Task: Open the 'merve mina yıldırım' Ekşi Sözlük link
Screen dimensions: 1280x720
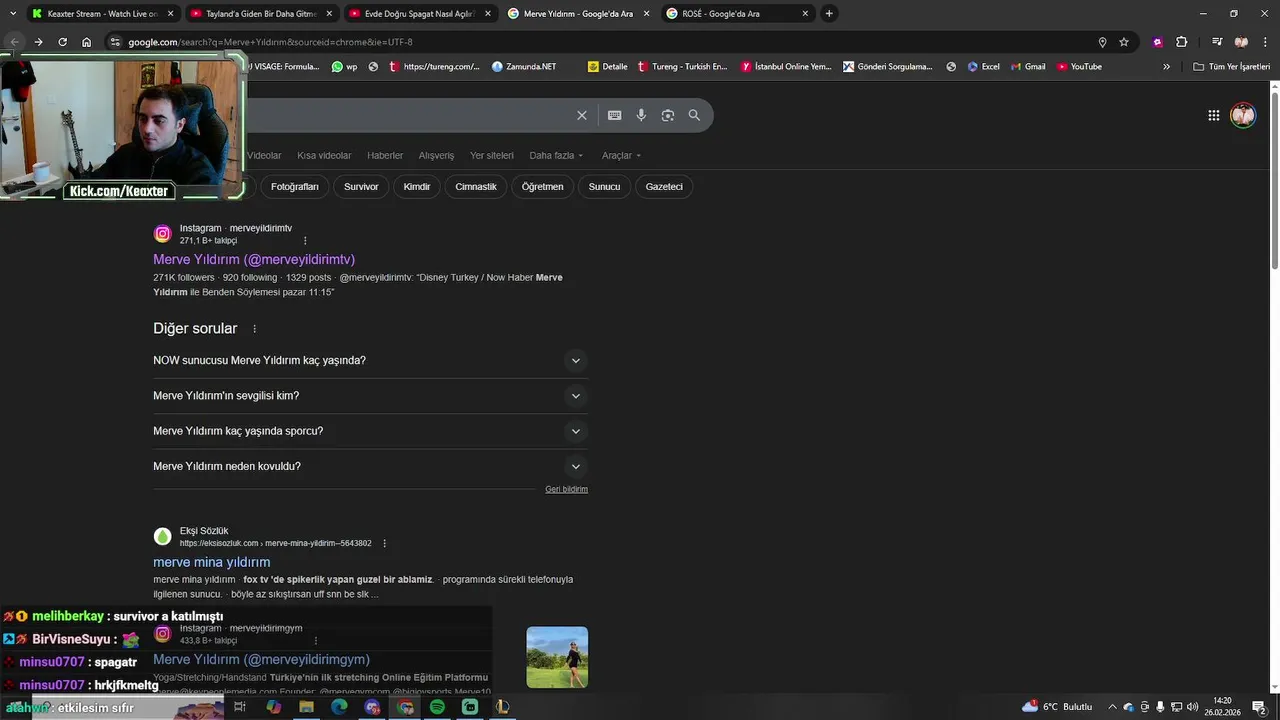Action: 212,563
